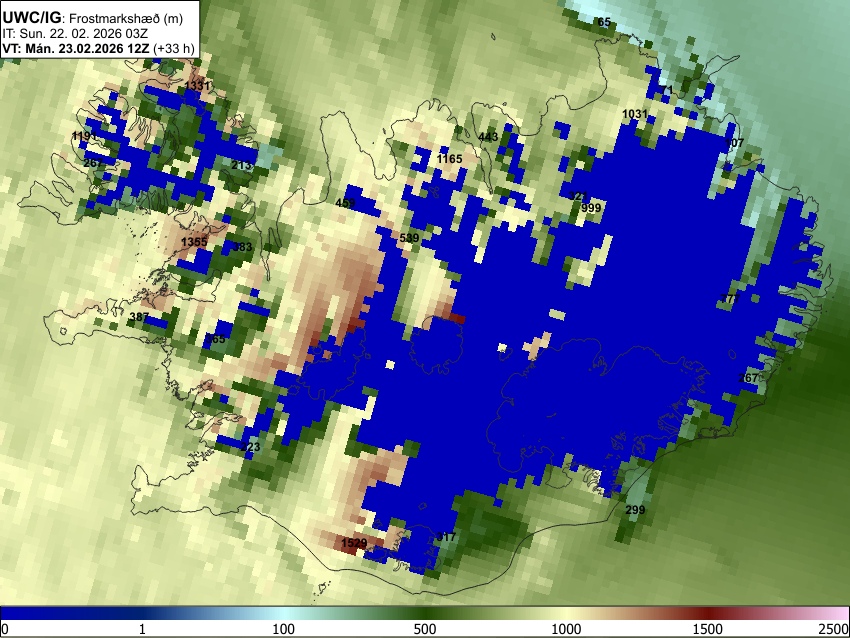This screenshot has width=850, height=638.
Task: Click the map value 1191
Action: tap(84, 136)
